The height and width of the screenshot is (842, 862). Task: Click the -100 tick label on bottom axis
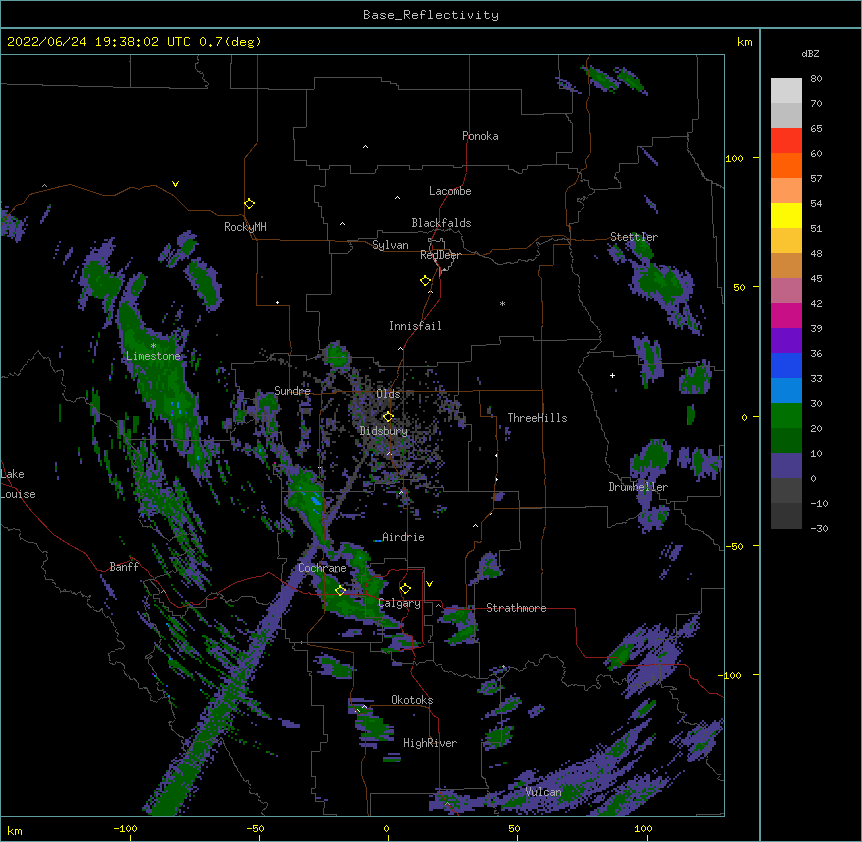125,829
